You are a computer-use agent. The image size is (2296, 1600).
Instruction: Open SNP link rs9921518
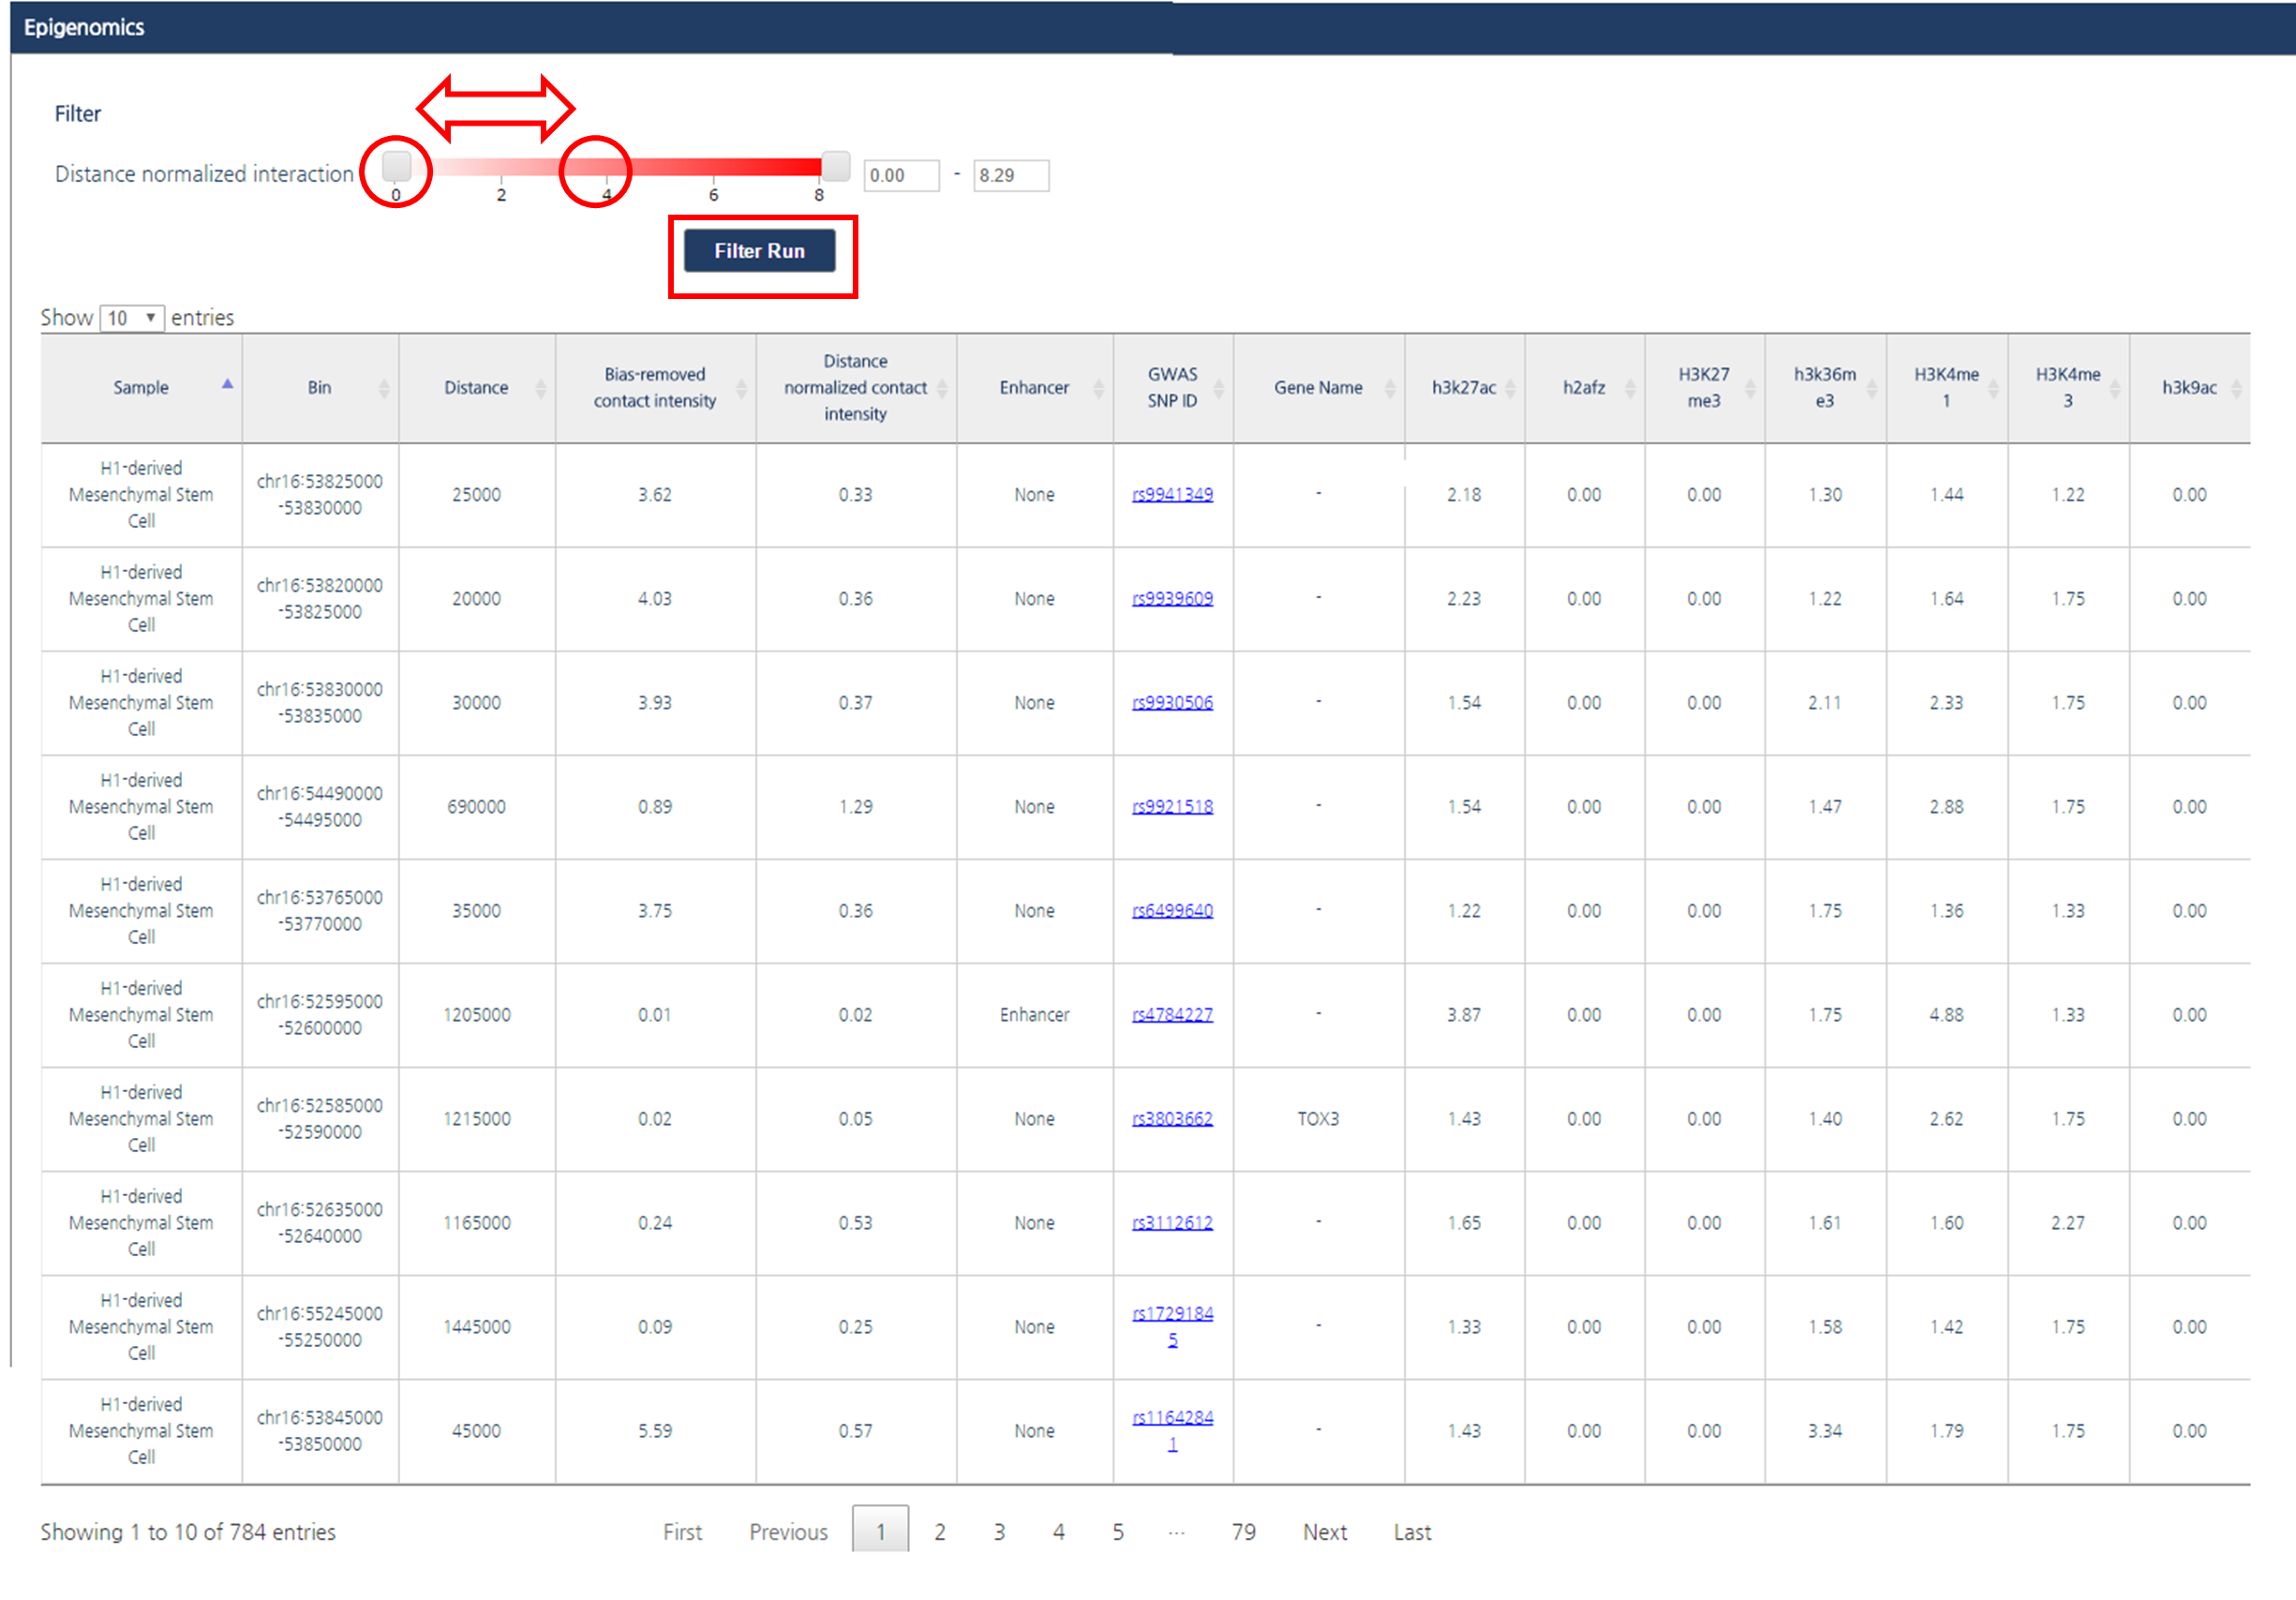point(1173,806)
